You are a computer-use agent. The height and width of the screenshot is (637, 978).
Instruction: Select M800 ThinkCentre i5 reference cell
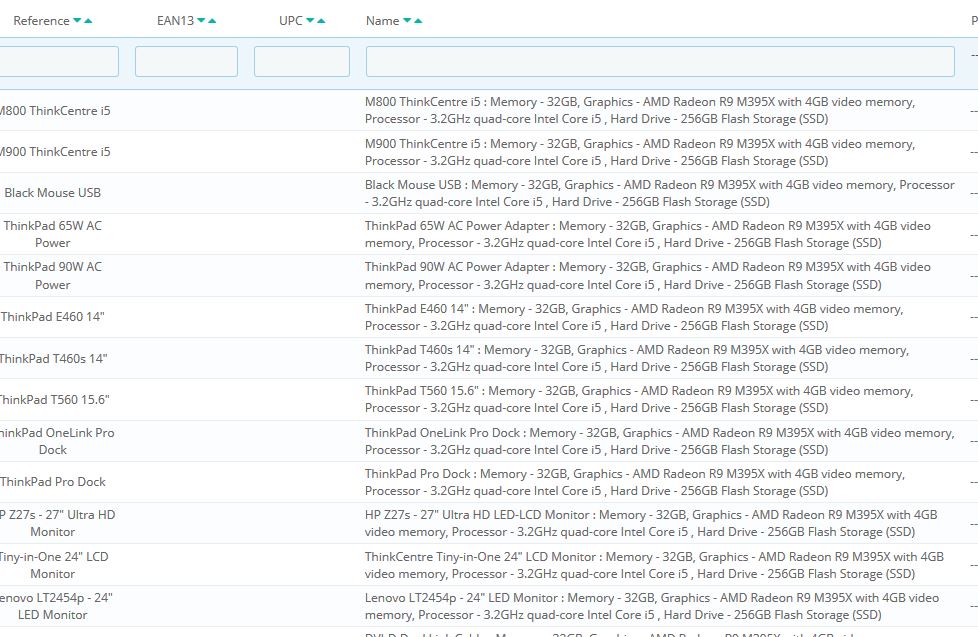pyautogui.click(x=55, y=111)
